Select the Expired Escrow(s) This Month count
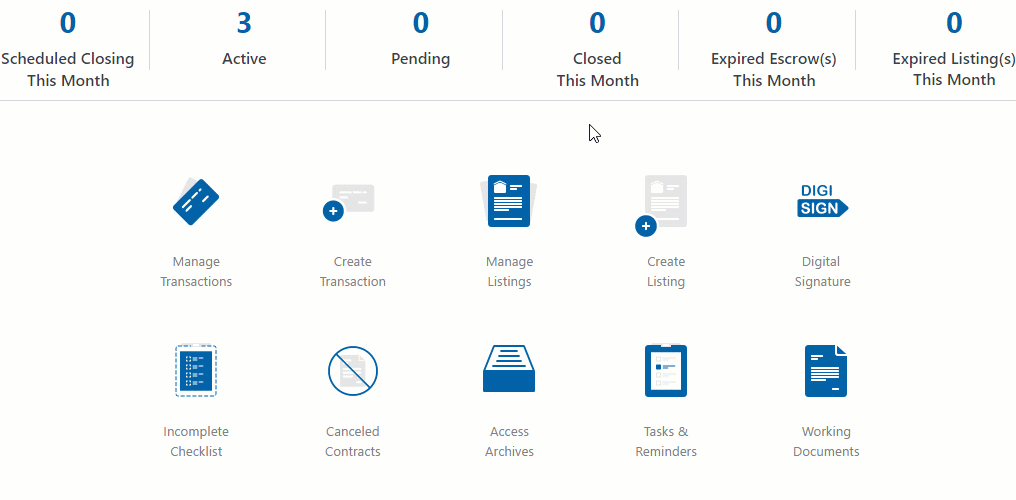 point(774,23)
